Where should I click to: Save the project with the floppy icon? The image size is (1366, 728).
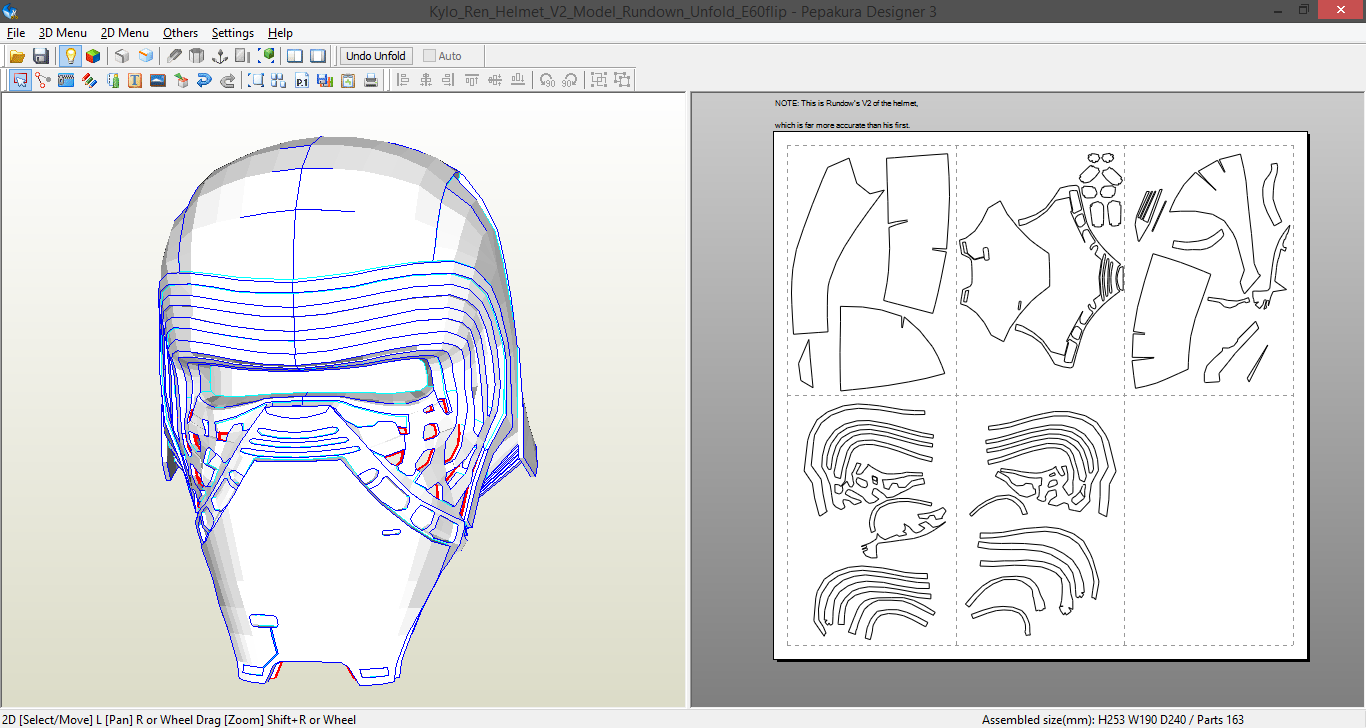[x=41, y=56]
